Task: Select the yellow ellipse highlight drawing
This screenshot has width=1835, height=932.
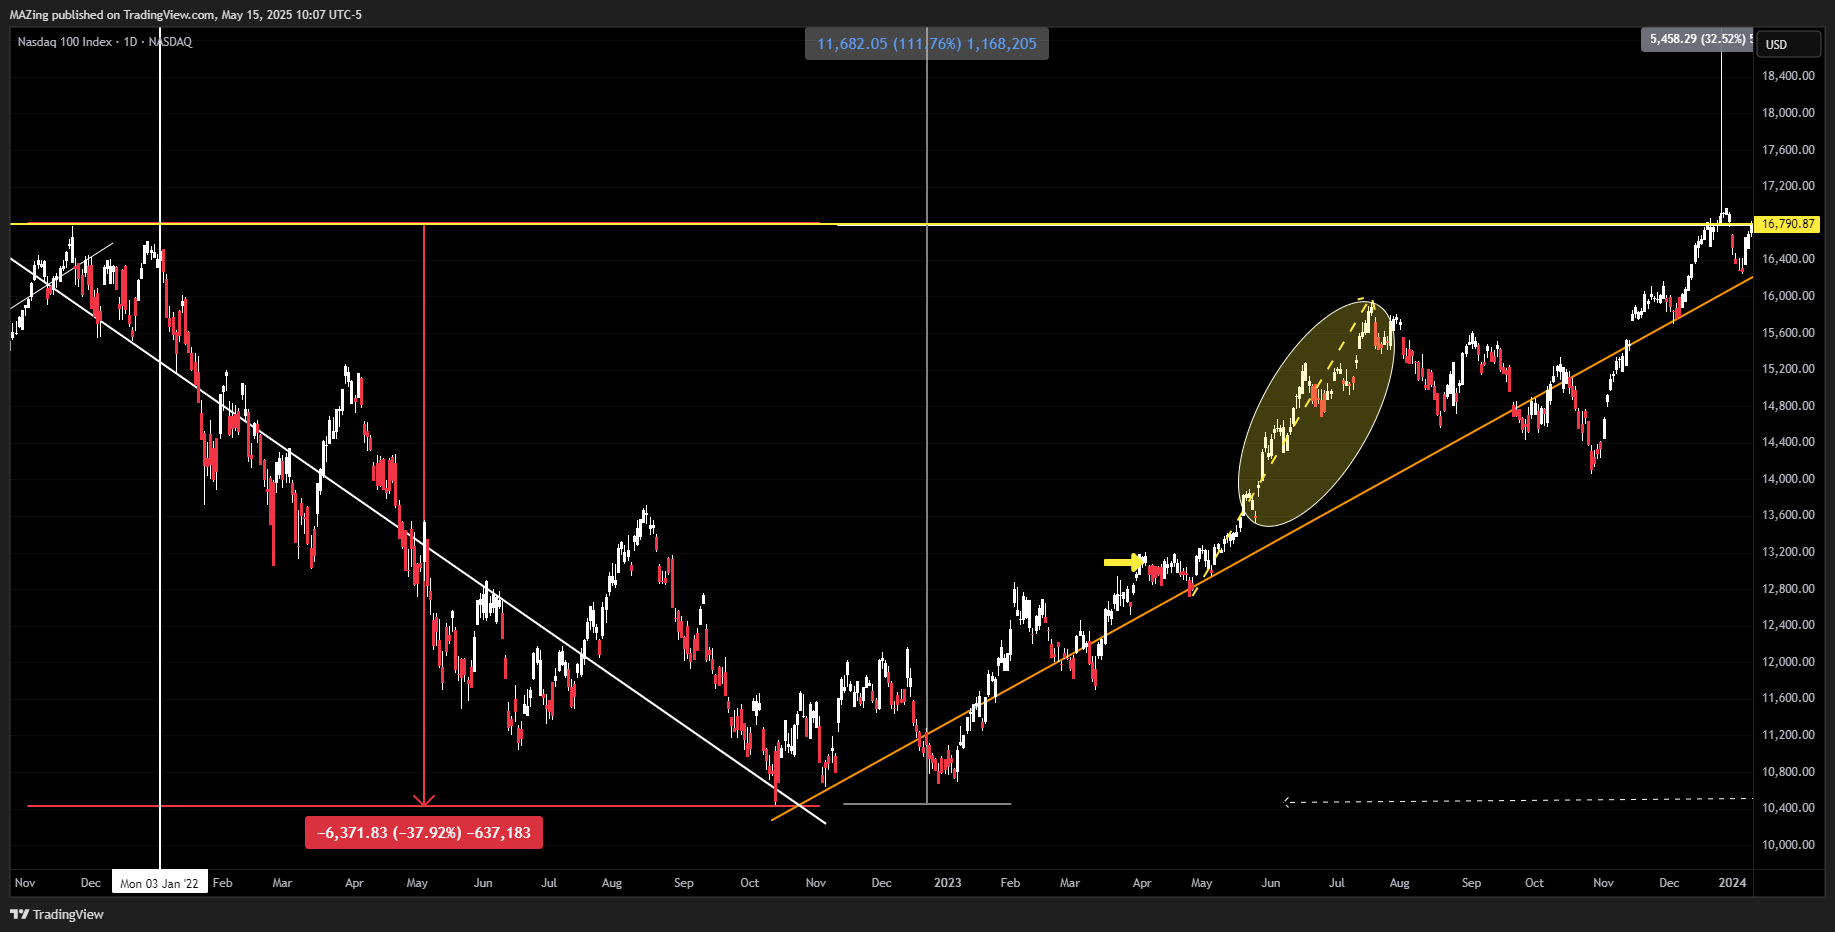Action: tap(1316, 413)
